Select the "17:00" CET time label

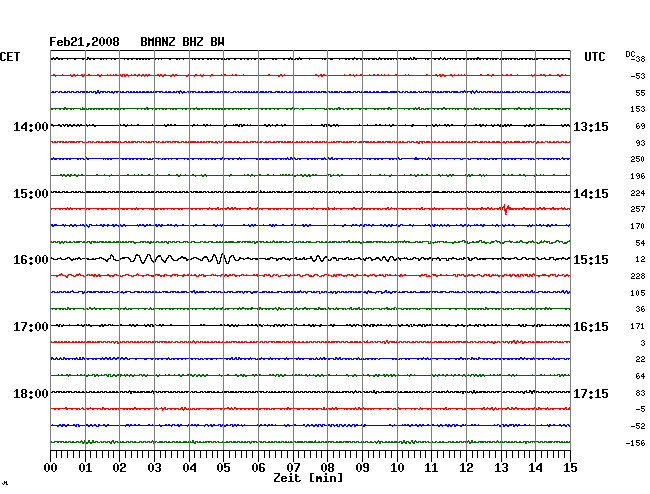tap(31, 327)
